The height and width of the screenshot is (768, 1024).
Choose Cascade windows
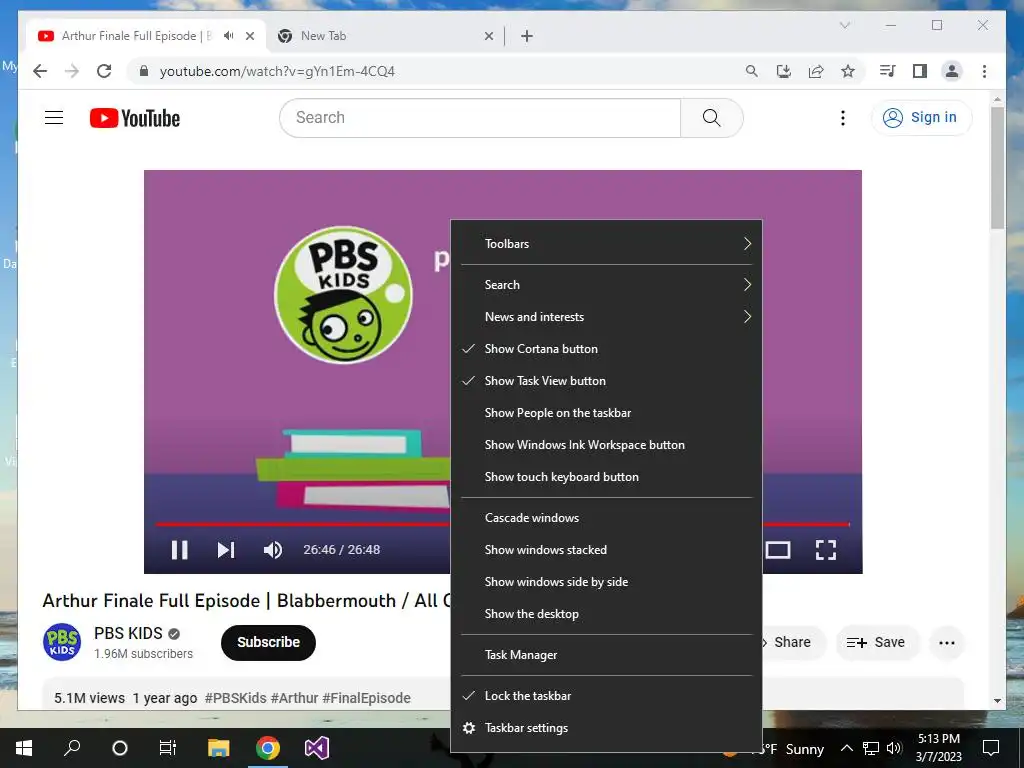(x=606, y=518)
